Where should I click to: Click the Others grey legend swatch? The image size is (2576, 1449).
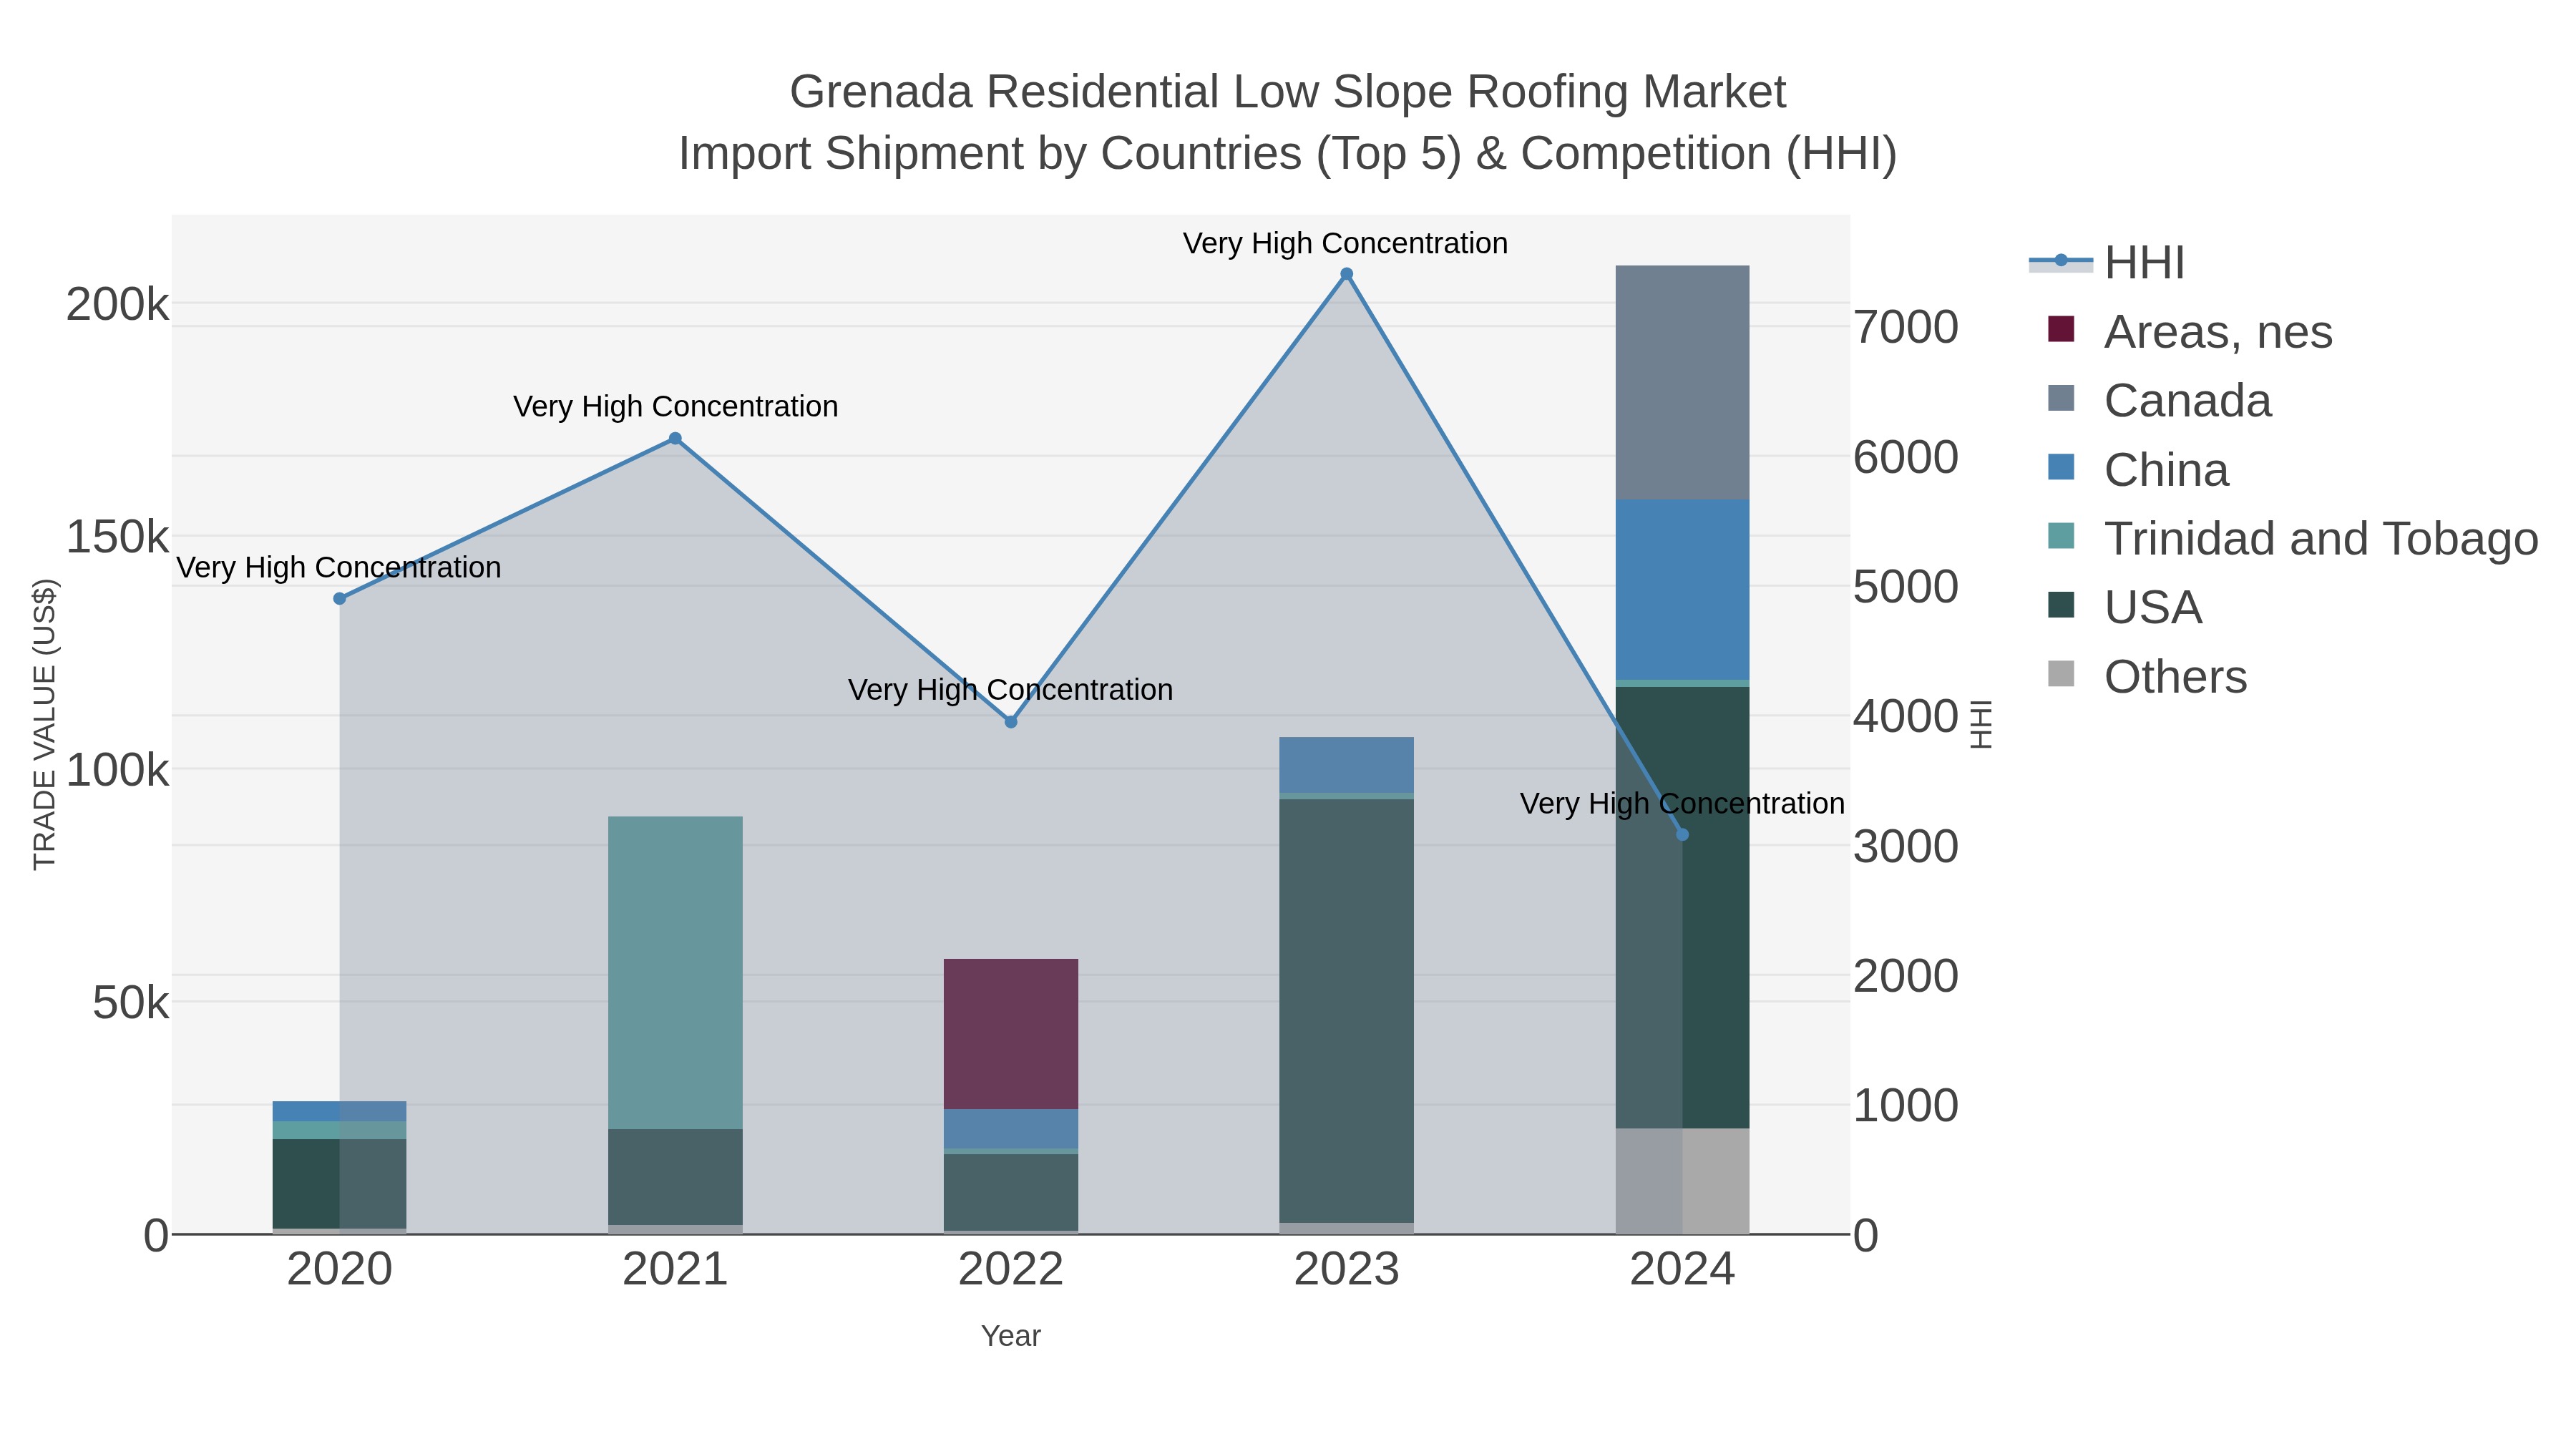(2061, 674)
